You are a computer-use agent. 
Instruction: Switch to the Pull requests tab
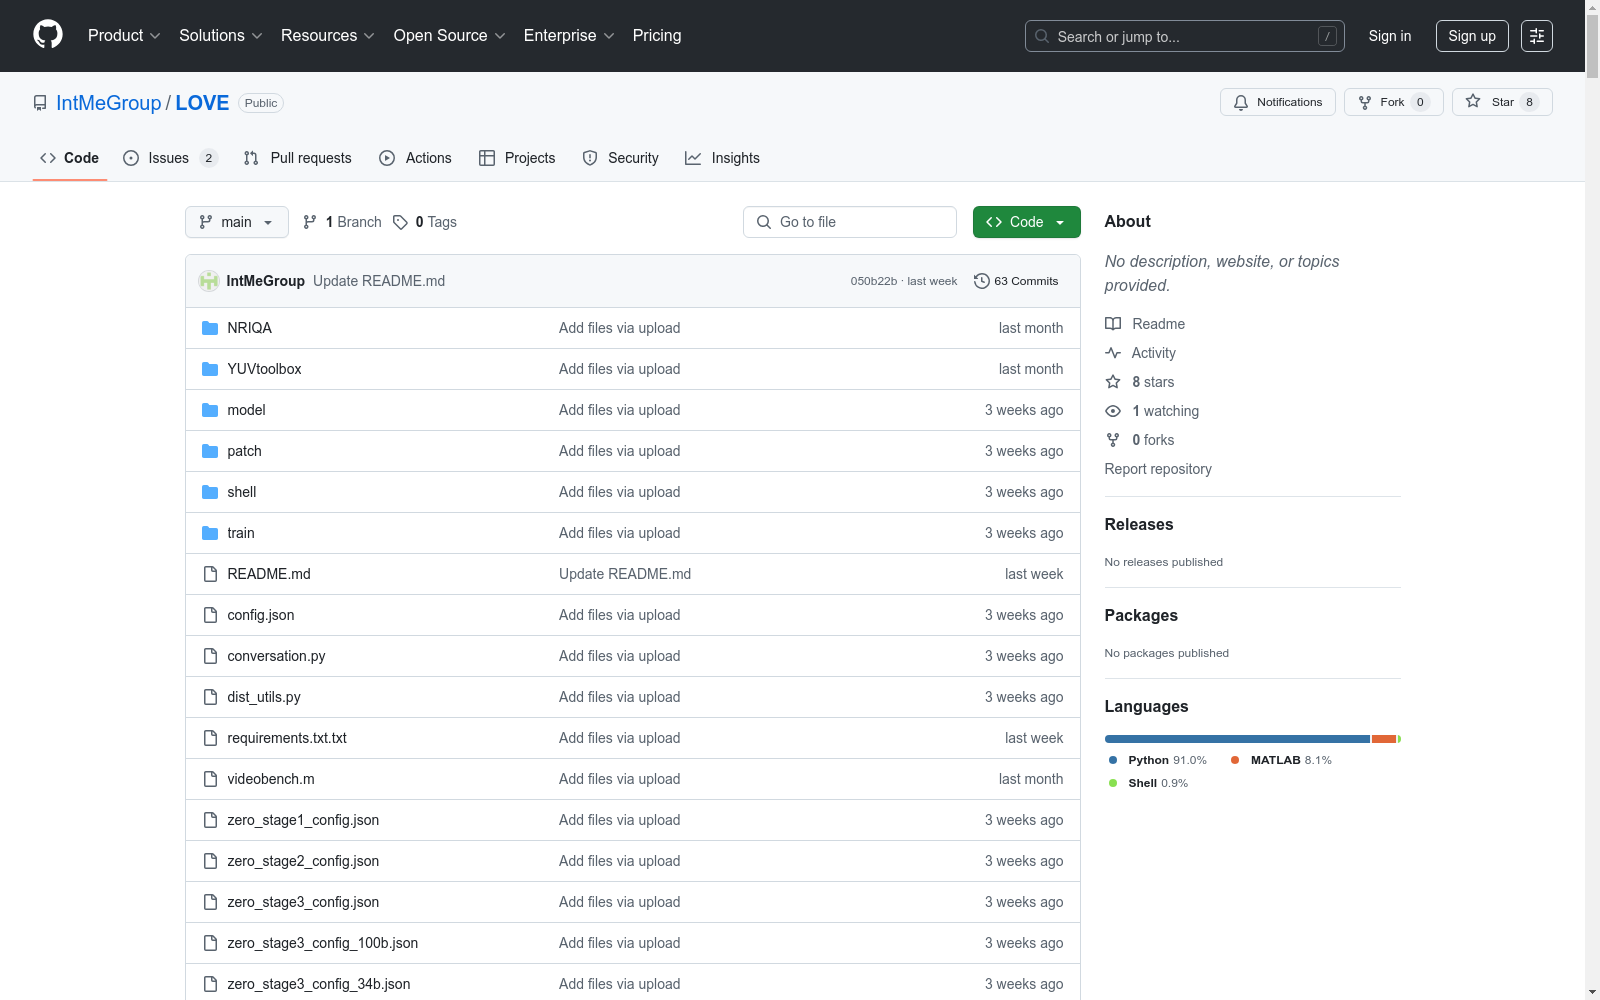point(298,158)
